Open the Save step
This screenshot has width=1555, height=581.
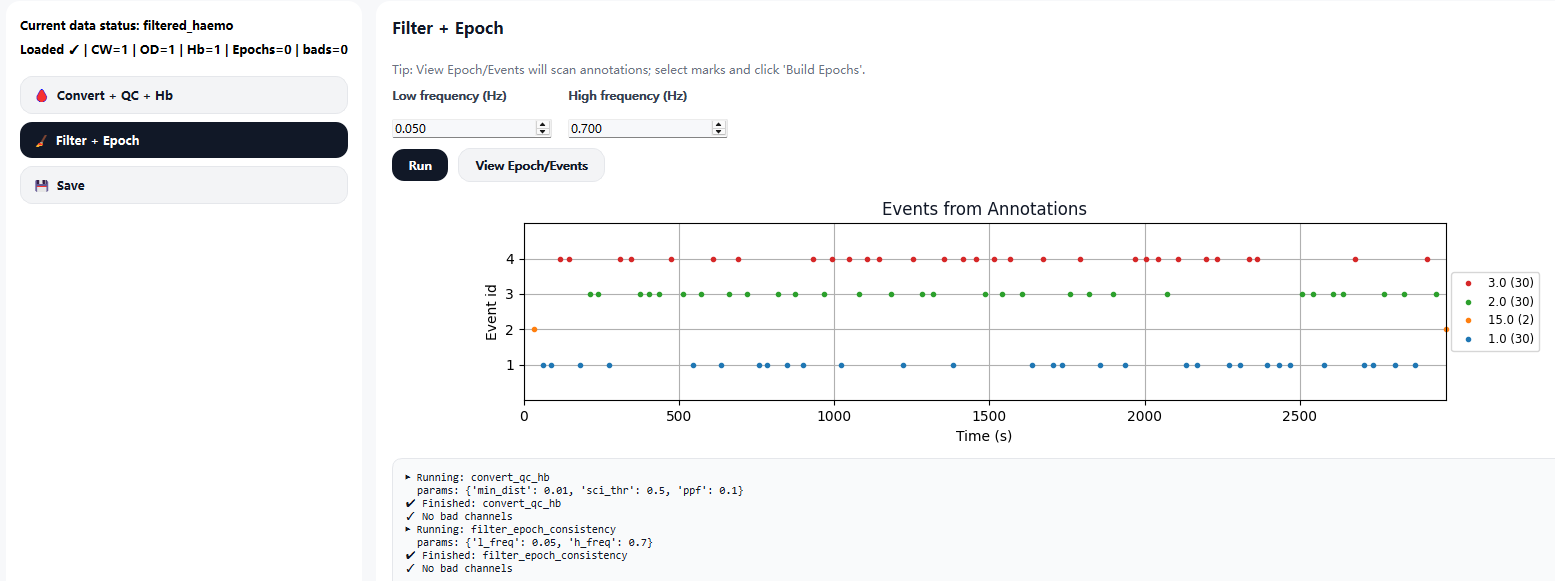click(184, 185)
